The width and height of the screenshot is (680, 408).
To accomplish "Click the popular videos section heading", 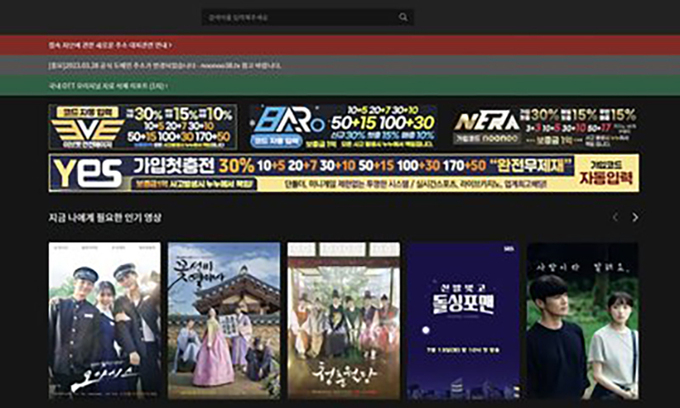I will [x=105, y=217].
